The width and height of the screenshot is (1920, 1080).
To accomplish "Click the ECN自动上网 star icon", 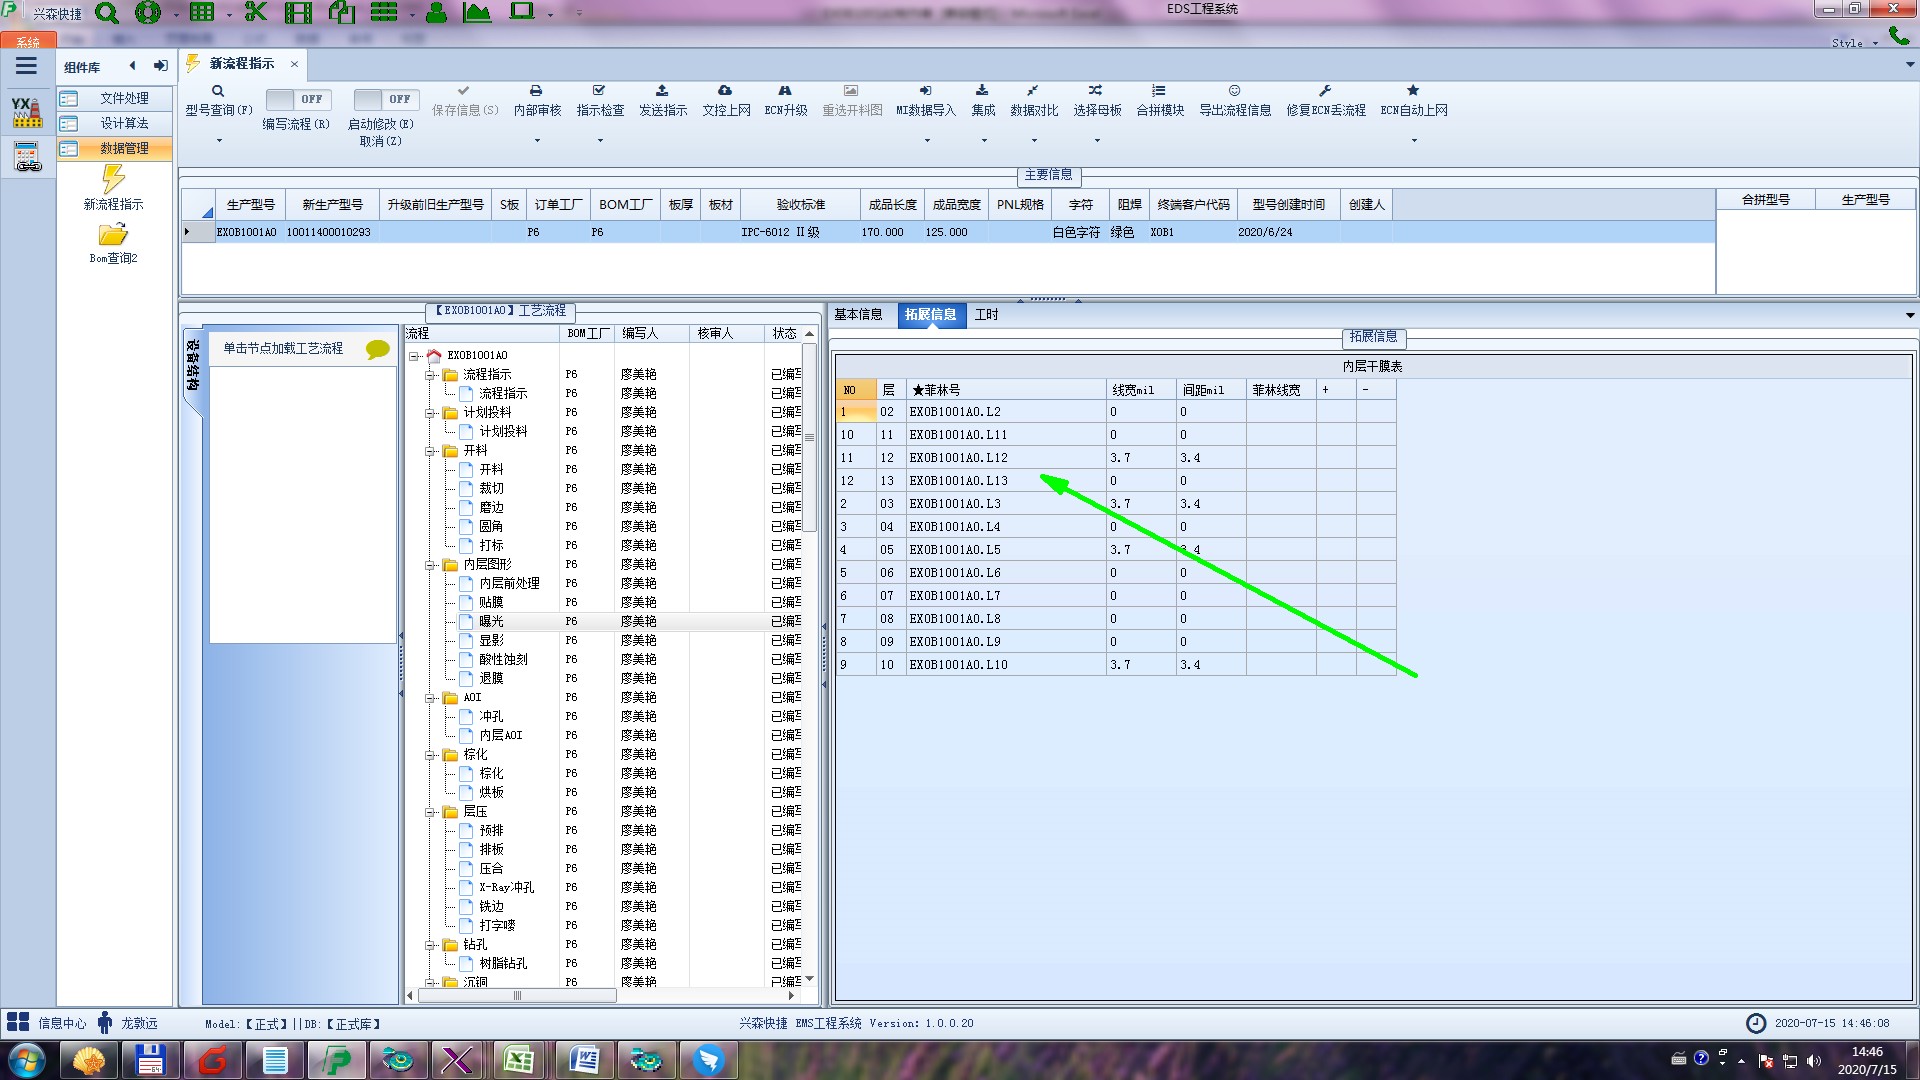I will point(1413,91).
